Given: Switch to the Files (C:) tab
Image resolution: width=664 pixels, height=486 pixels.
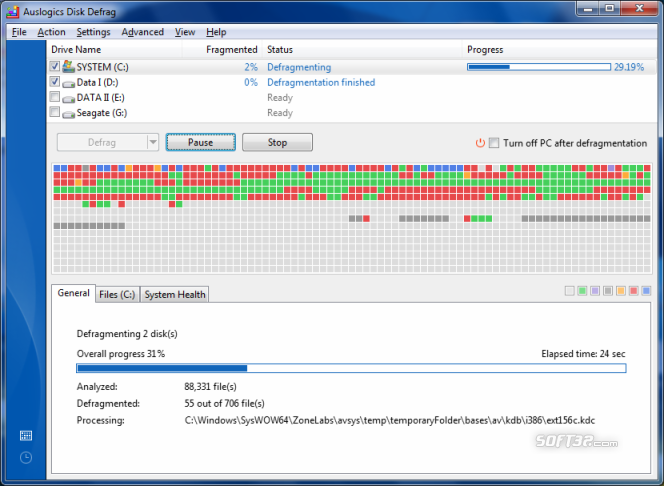Looking at the screenshot, I should coord(117,295).
